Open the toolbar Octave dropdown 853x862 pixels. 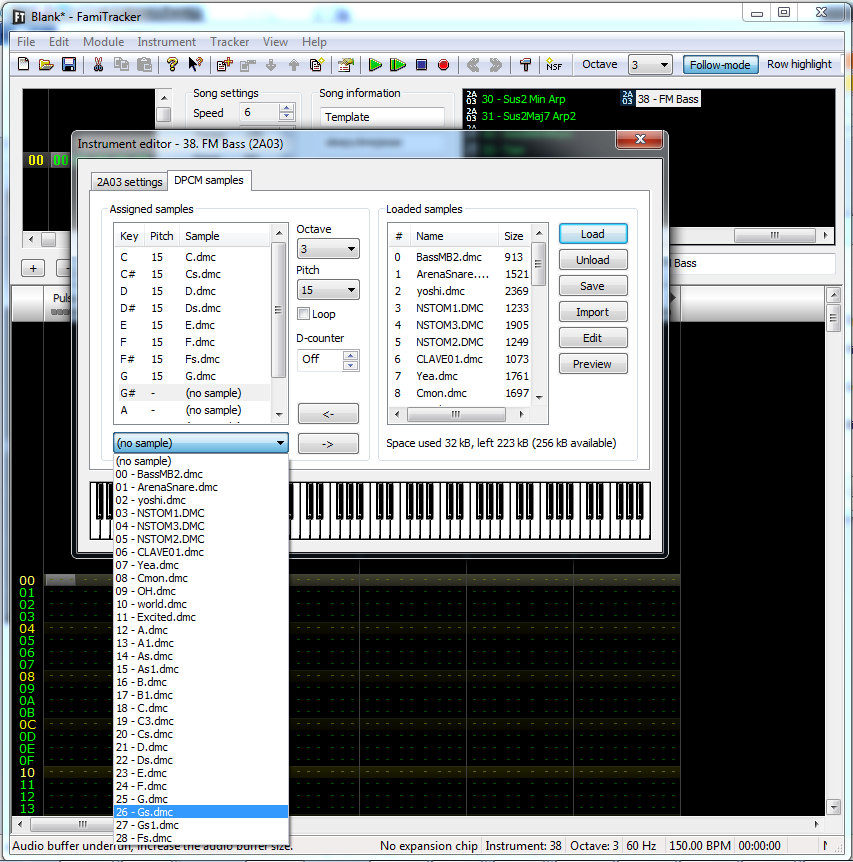pyautogui.click(x=651, y=65)
